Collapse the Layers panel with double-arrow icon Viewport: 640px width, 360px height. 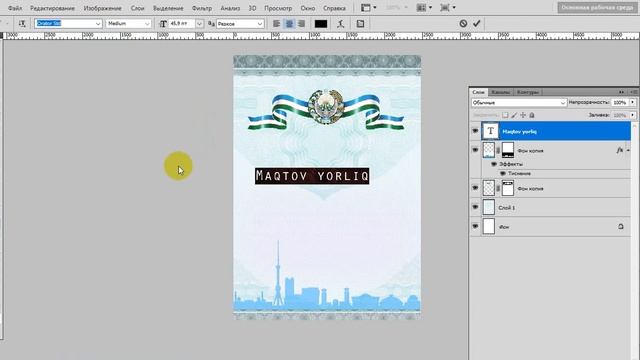coord(621,92)
